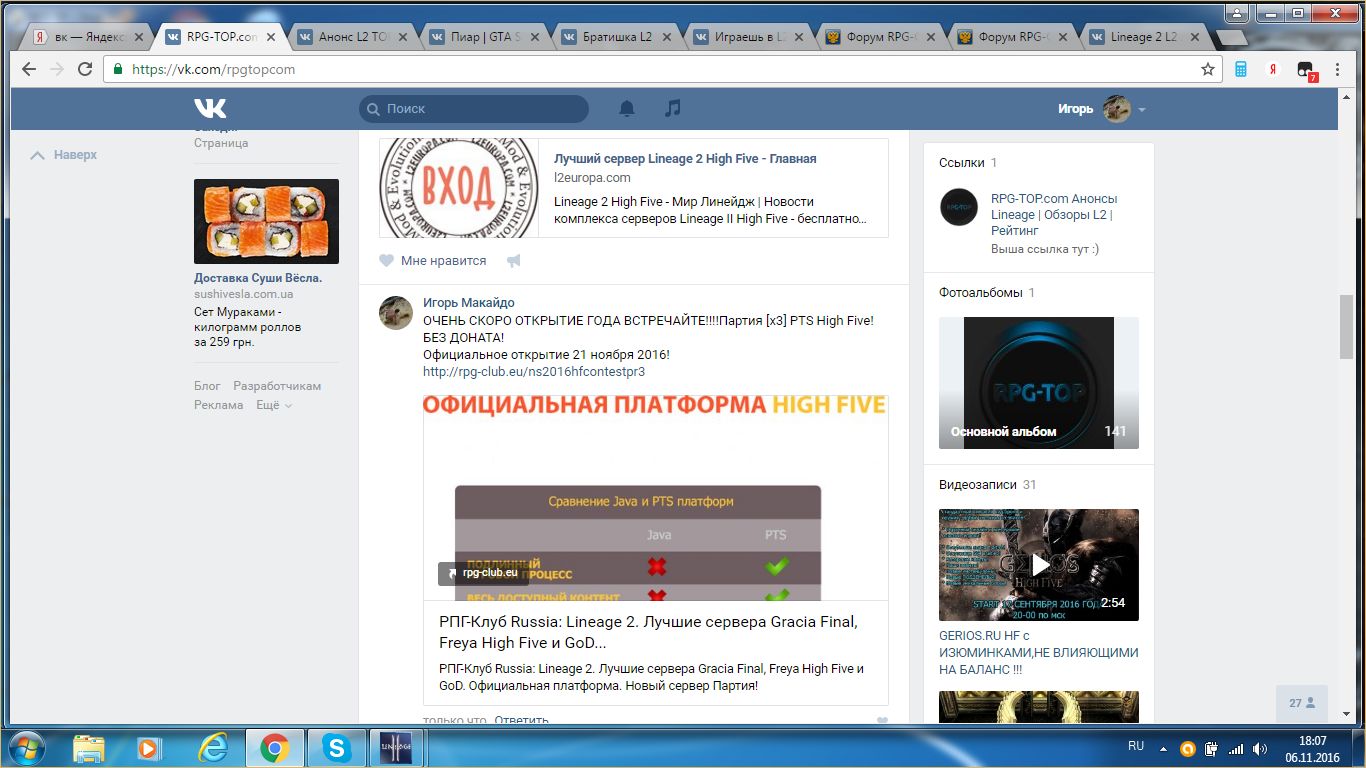1366x768 pixels.
Task: Click the browser back arrow
Action: pos(28,69)
